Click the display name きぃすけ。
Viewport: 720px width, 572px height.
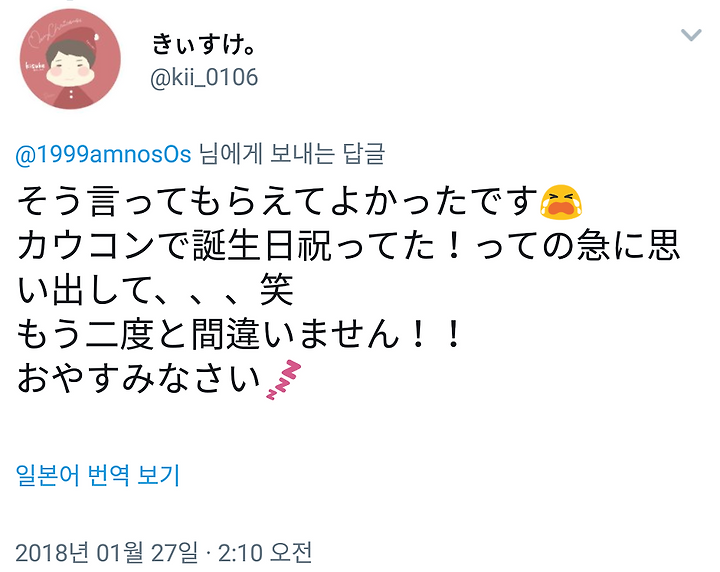point(204,45)
